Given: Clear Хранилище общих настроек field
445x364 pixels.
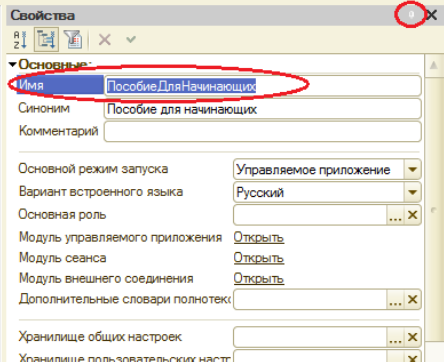Looking at the screenshot, I should pos(412,337).
